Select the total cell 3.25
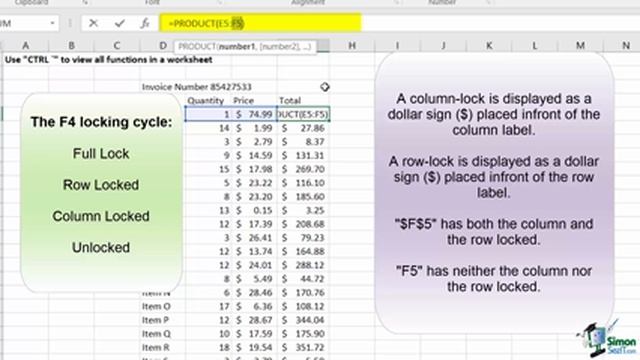Viewport: 640px width, 360px height. coord(303,210)
